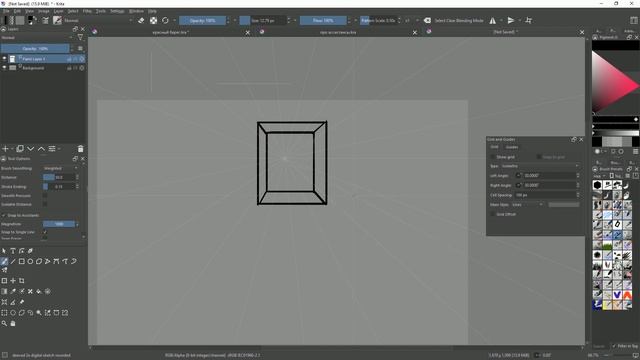The height and width of the screenshot is (360, 640).
Task: Switch to first Russian-named document tab
Action: (x=170, y=32)
